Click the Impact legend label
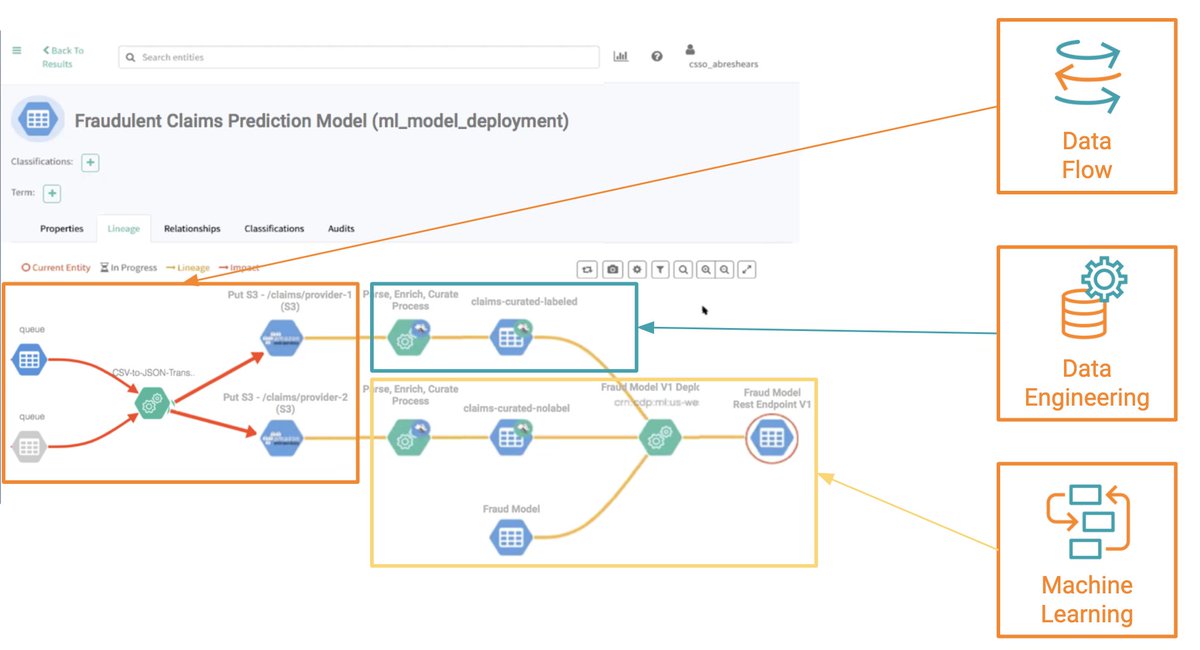This screenshot has width=1200, height=650. coord(238,268)
